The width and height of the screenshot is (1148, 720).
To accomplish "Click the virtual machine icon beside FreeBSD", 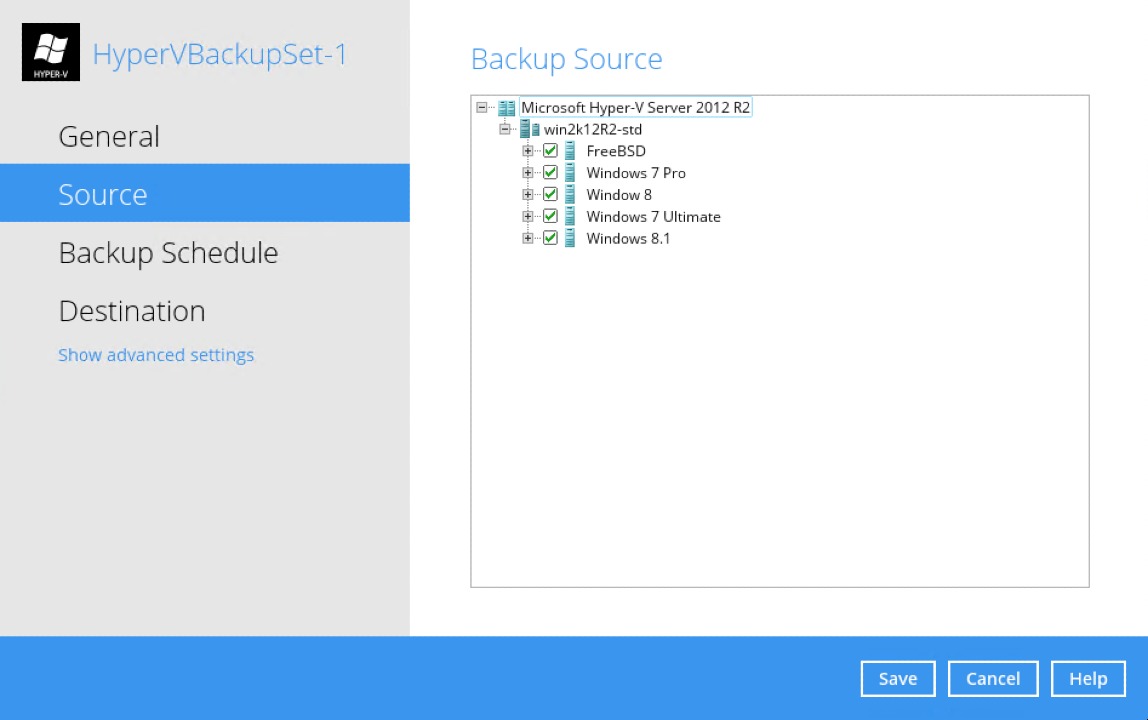I will pyautogui.click(x=570, y=150).
